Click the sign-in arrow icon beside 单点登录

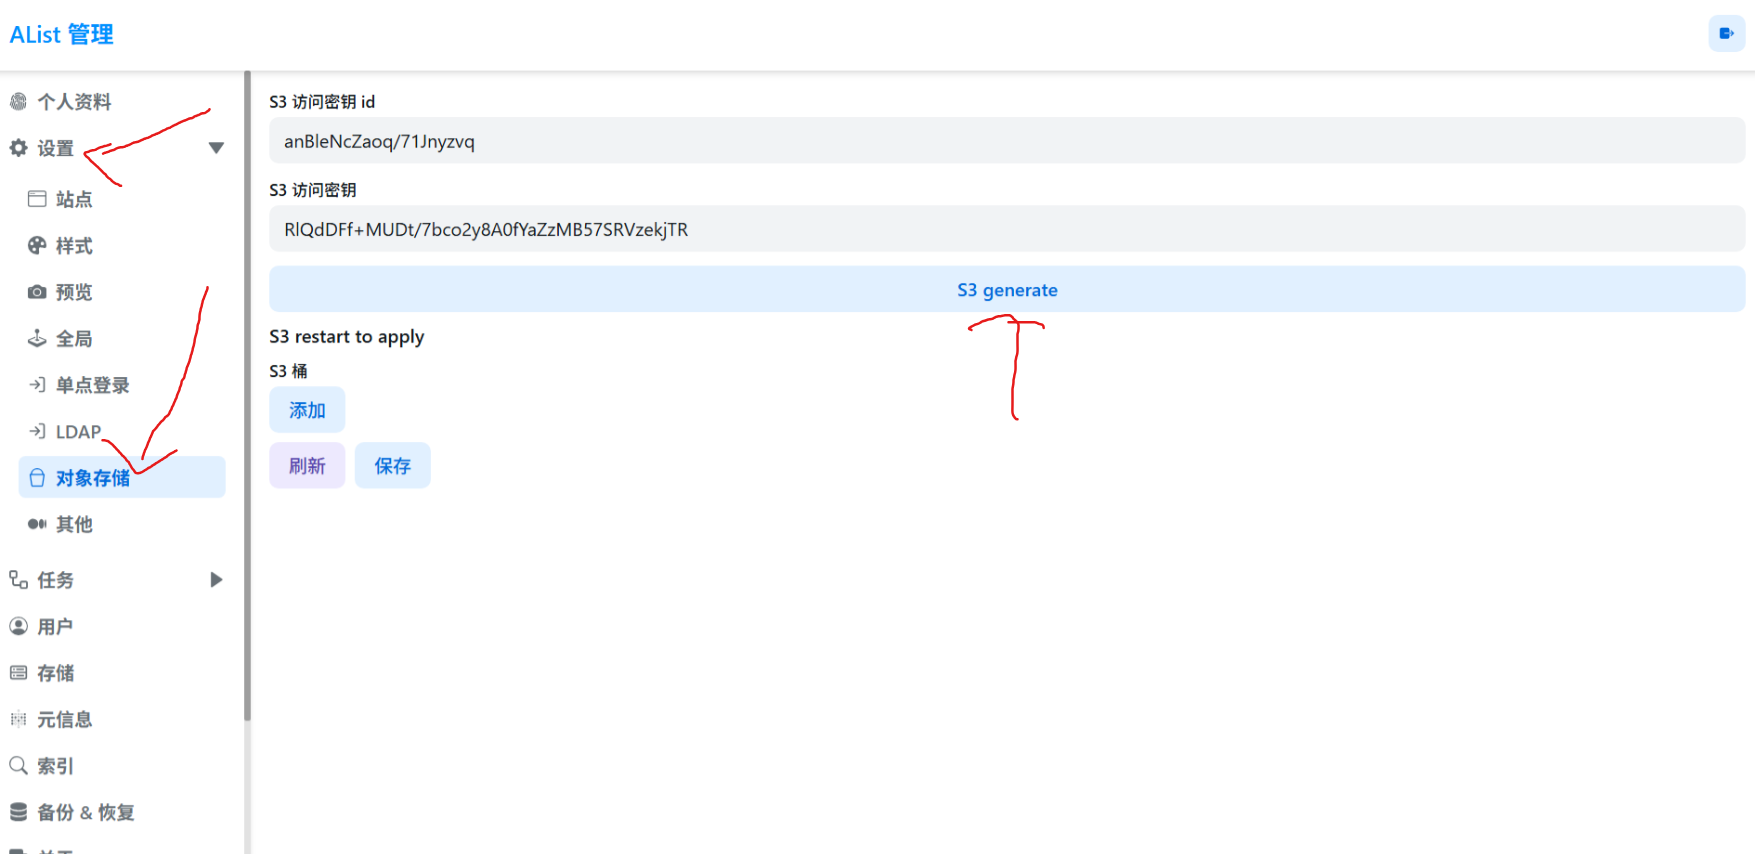(x=37, y=385)
